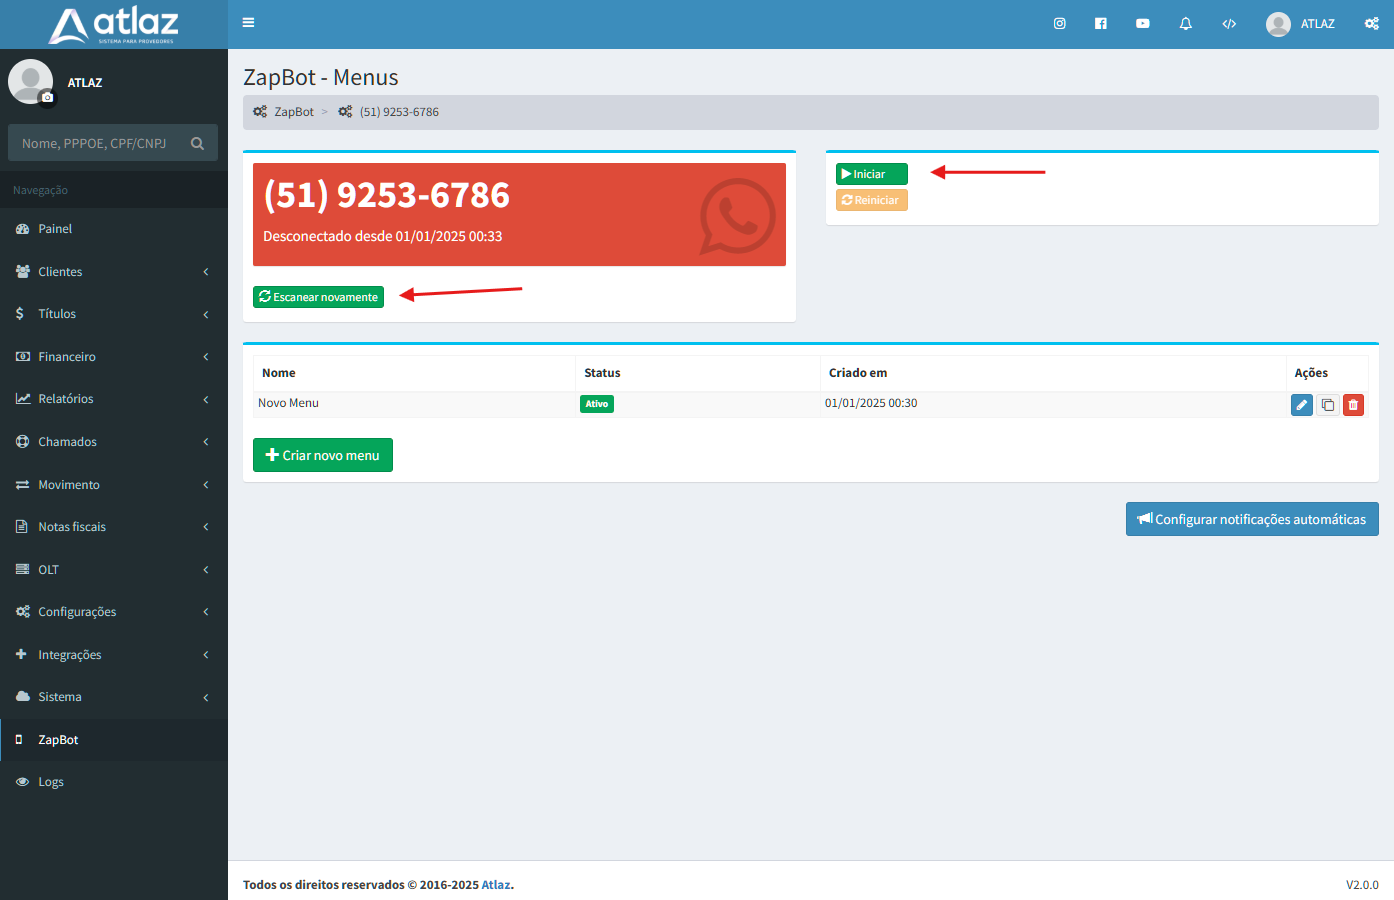Expand the Configurações sidebar chevron
This screenshot has width=1394, height=900.
click(x=206, y=612)
